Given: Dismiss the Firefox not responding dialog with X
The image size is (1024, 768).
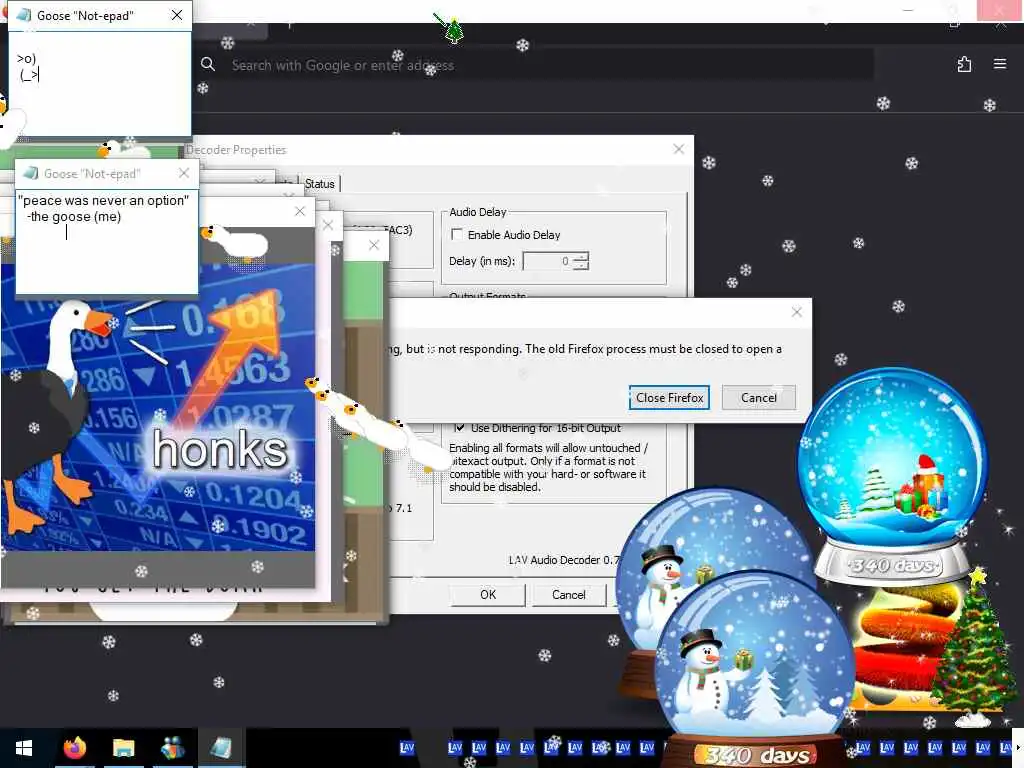Looking at the screenshot, I should (x=797, y=312).
